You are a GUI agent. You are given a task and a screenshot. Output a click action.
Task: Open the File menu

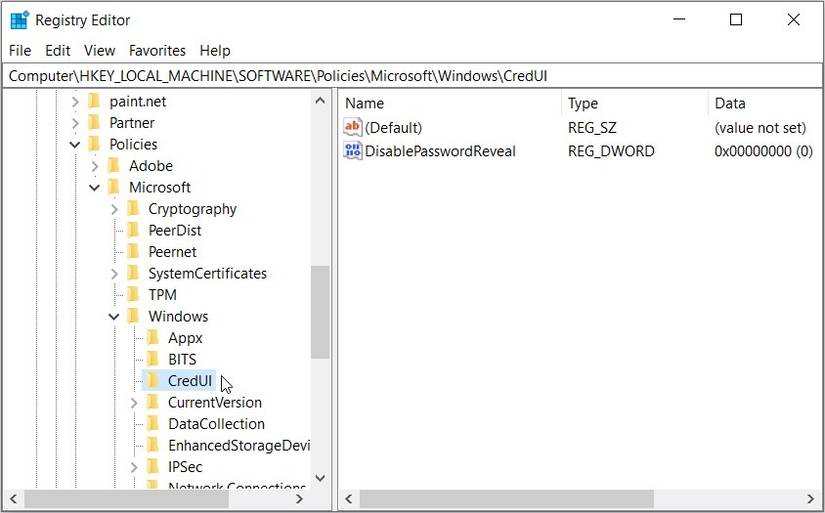(20, 51)
